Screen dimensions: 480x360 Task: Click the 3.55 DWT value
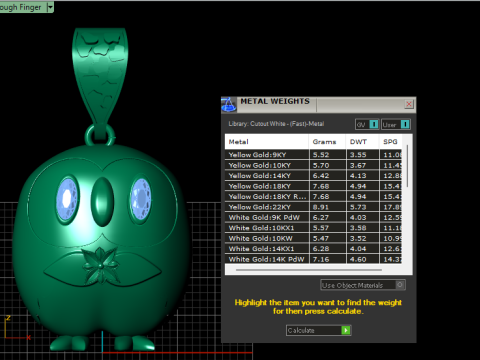pyautogui.click(x=358, y=155)
